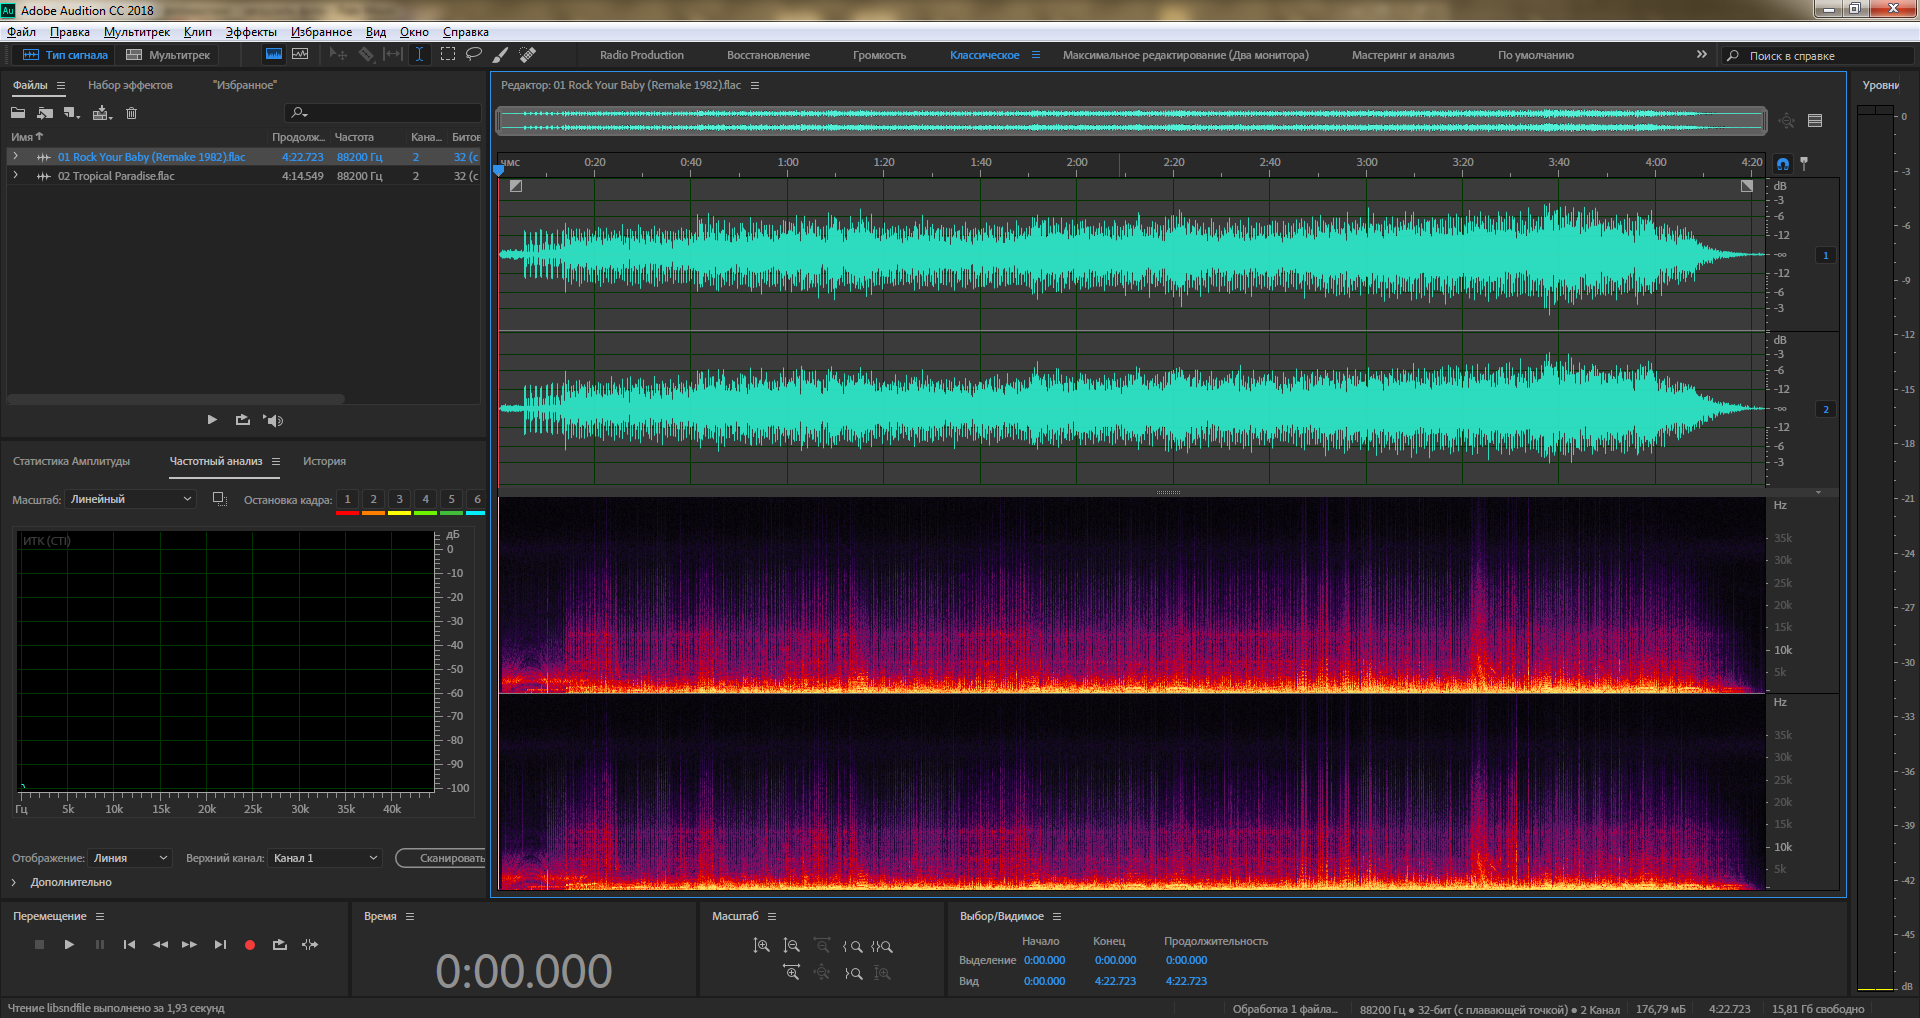Select the Spot Healing Brush tool

click(528, 55)
